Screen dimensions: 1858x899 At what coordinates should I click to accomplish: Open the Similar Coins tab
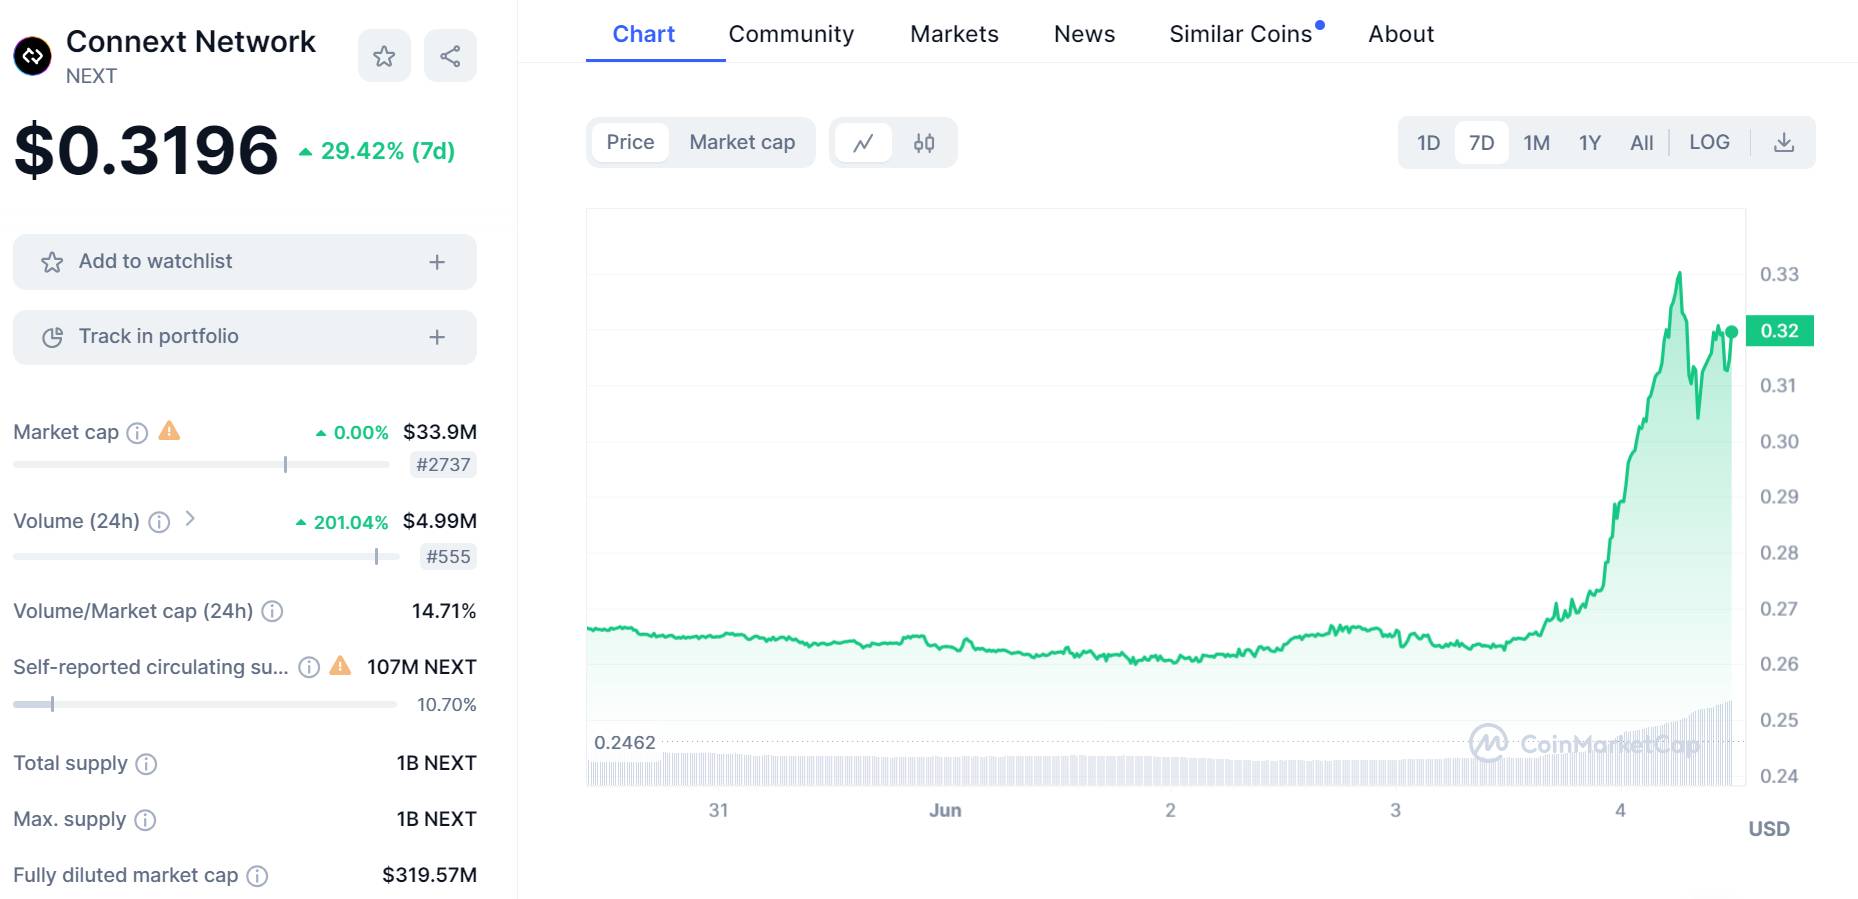1241,34
